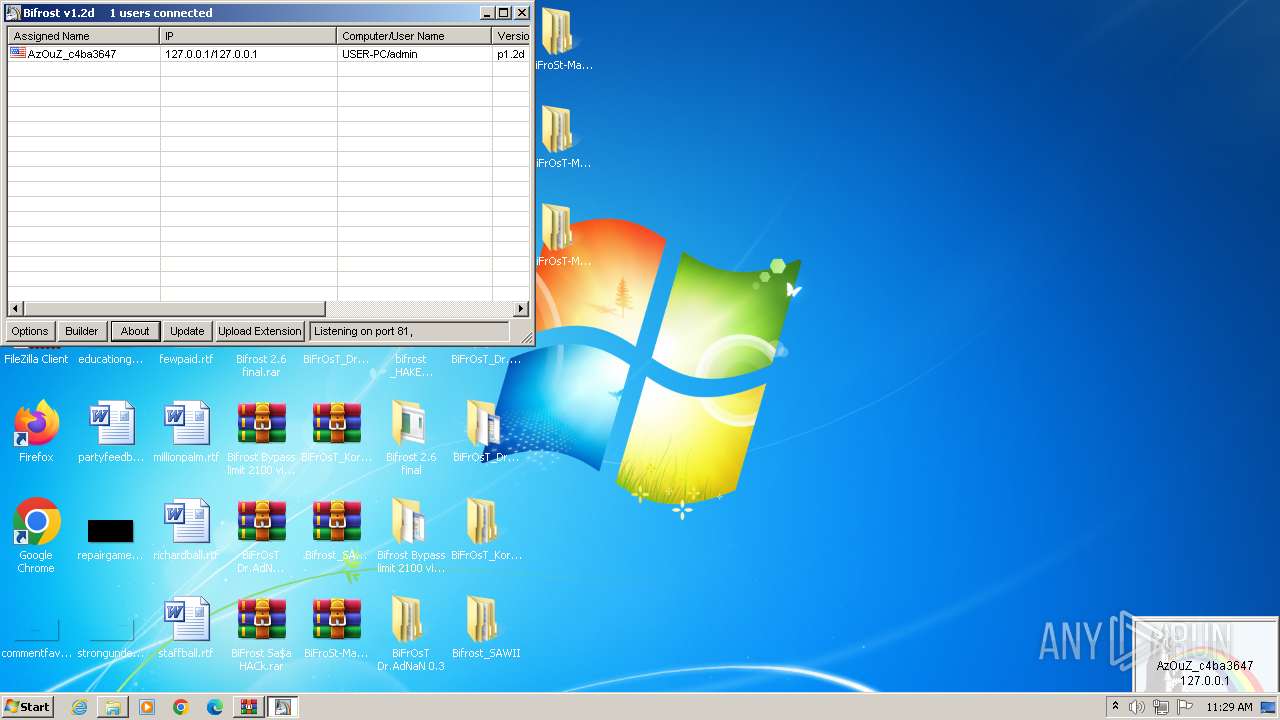Open Internet Explorer from the taskbar
1280x720 pixels.
coord(79,707)
